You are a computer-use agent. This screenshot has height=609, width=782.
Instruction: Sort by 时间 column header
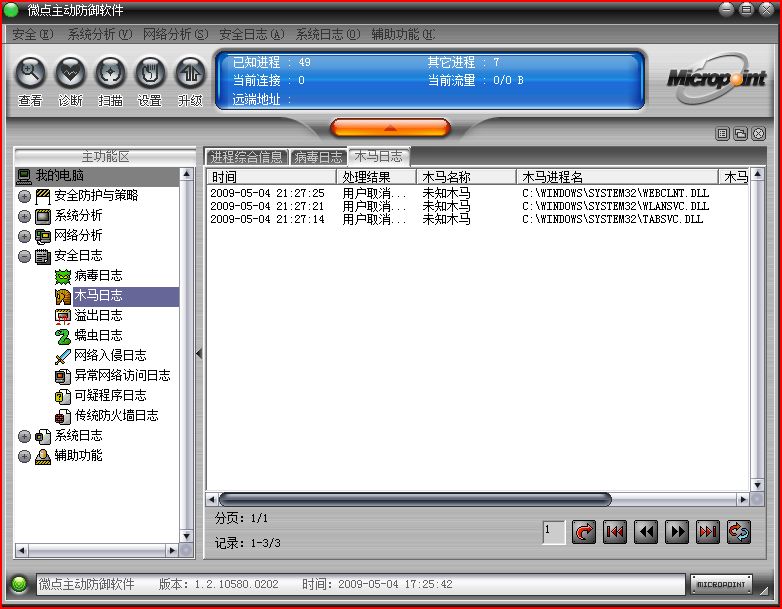(x=272, y=177)
